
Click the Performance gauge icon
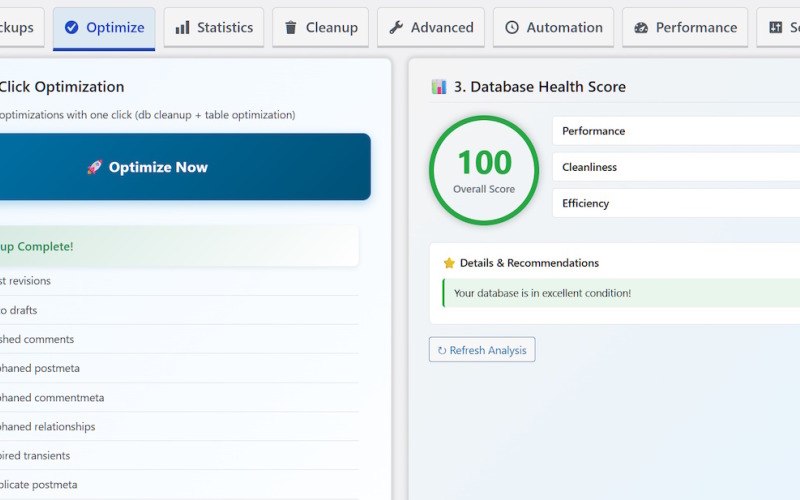pyautogui.click(x=641, y=28)
